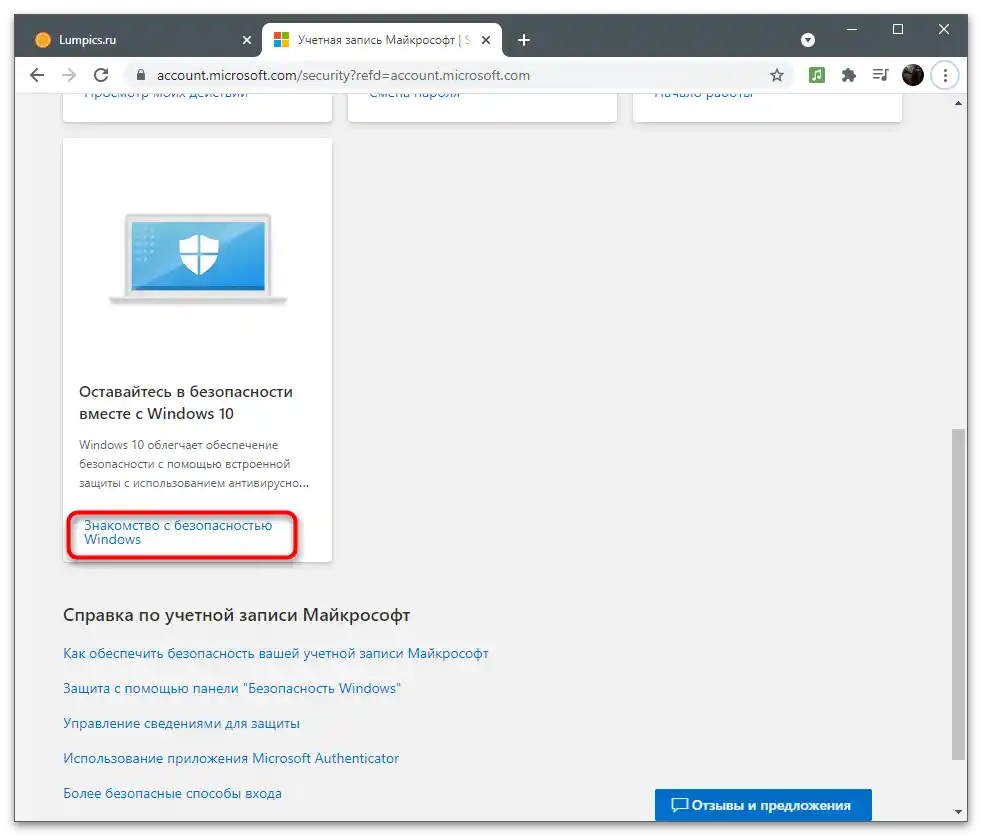Open Chrome's three-dot menu
This screenshot has width=982, height=836.
tap(945, 75)
